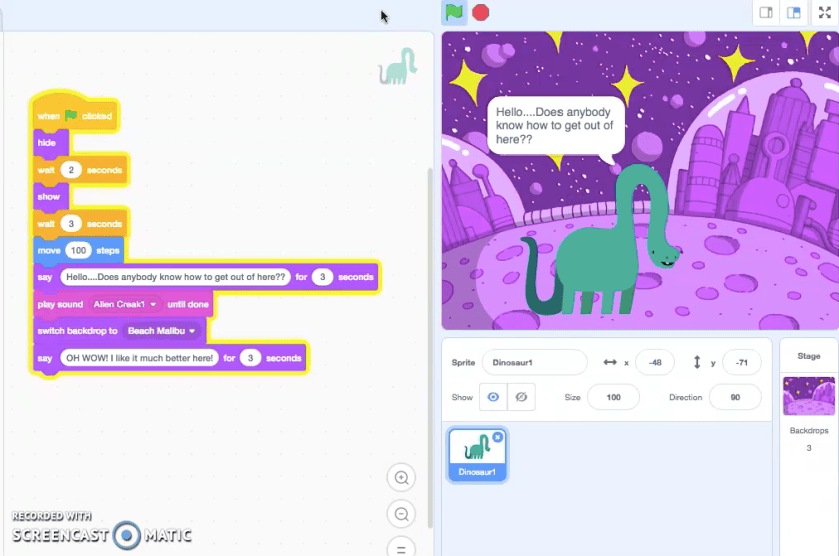Click the 'when flag clicked' hat block

point(75,116)
